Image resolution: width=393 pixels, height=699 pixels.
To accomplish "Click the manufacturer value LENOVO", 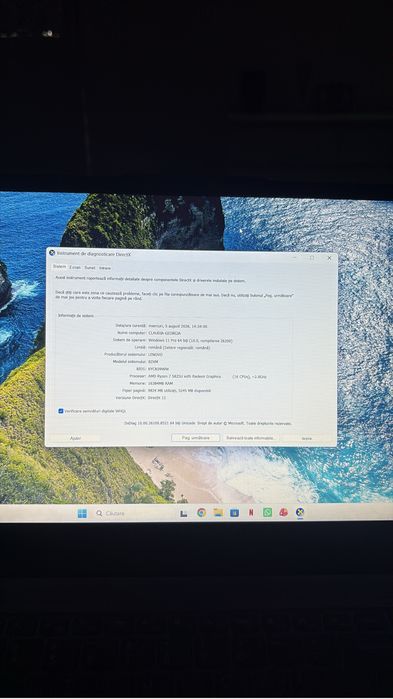I will click(156, 354).
